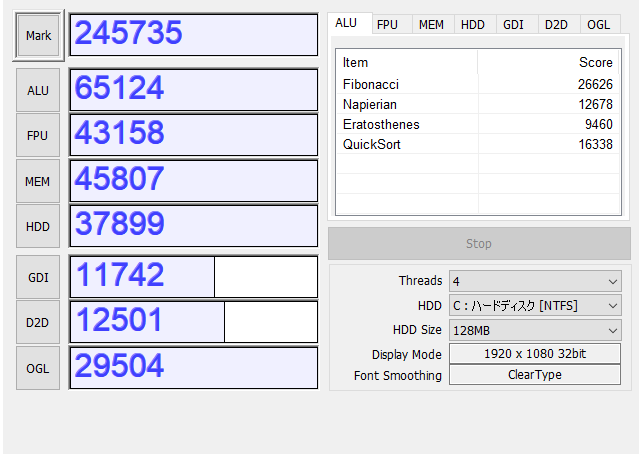
Task: Click the OGL score 29504
Action: [x=194, y=368]
